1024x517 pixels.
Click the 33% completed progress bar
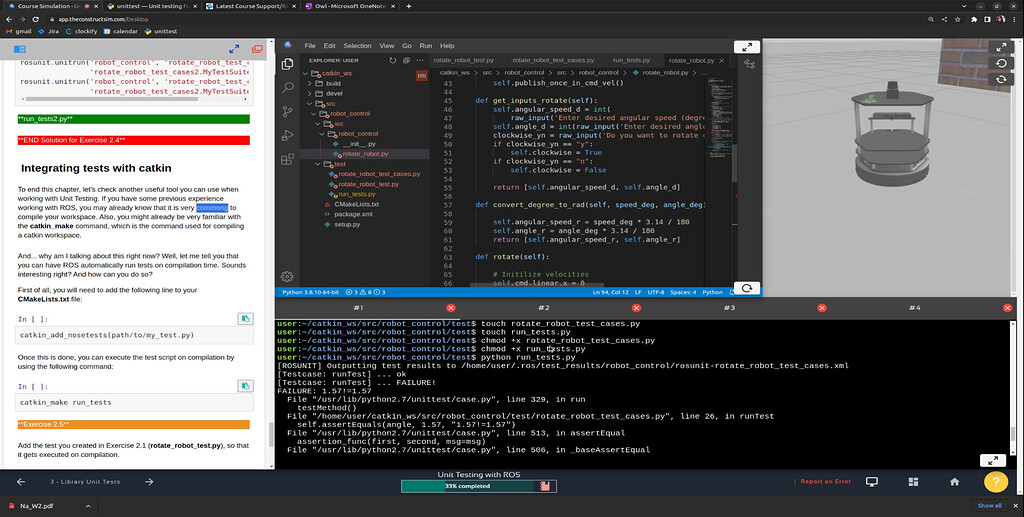click(x=478, y=486)
